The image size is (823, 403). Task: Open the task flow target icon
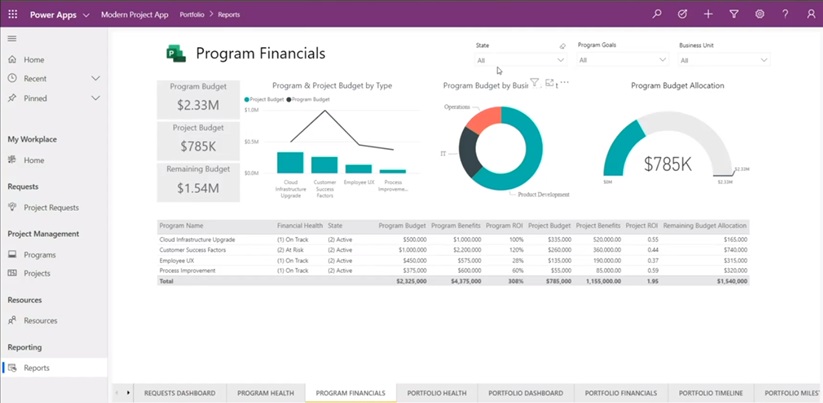coord(682,14)
